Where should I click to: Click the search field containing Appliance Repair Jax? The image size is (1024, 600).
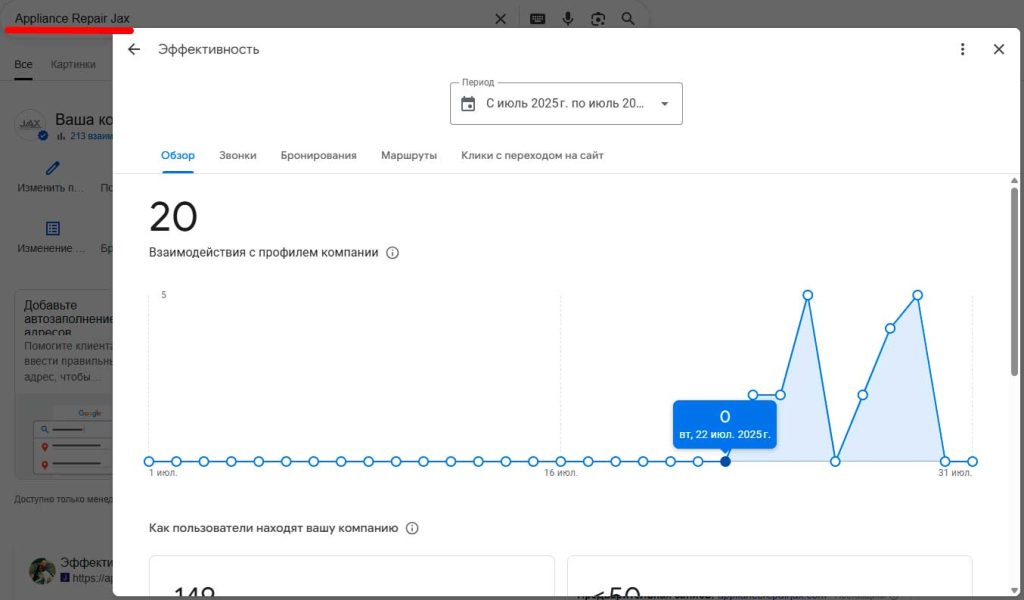(x=250, y=19)
